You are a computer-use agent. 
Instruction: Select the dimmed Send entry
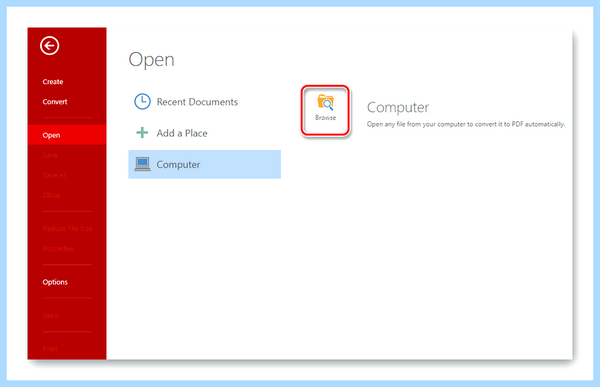(x=51, y=315)
